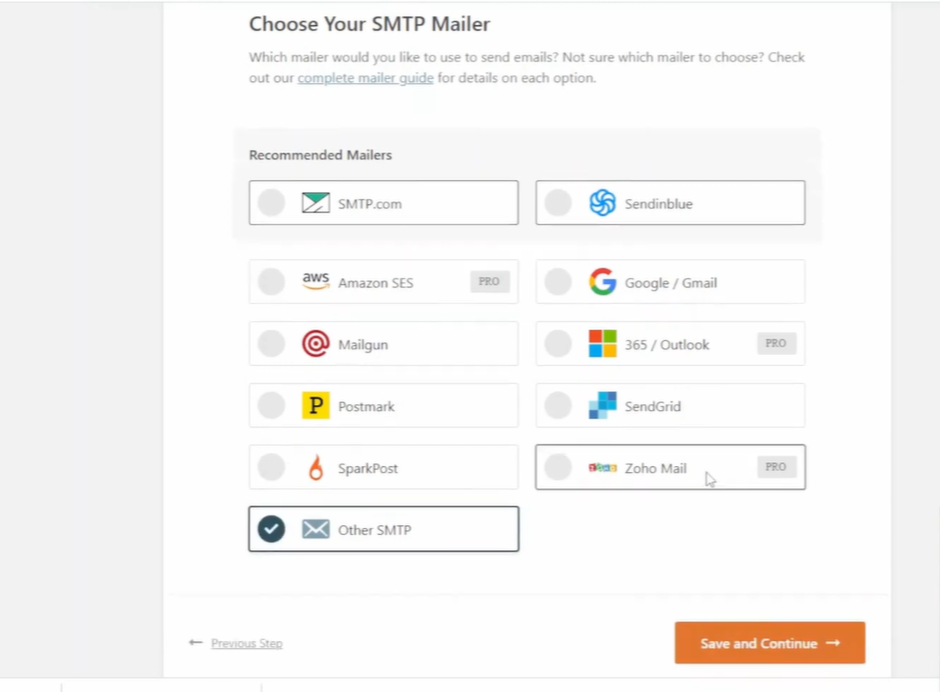Viewport: 940px width, 692px height.
Task: Select the SMTP.com radio button
Action: [x=271, y=203]
